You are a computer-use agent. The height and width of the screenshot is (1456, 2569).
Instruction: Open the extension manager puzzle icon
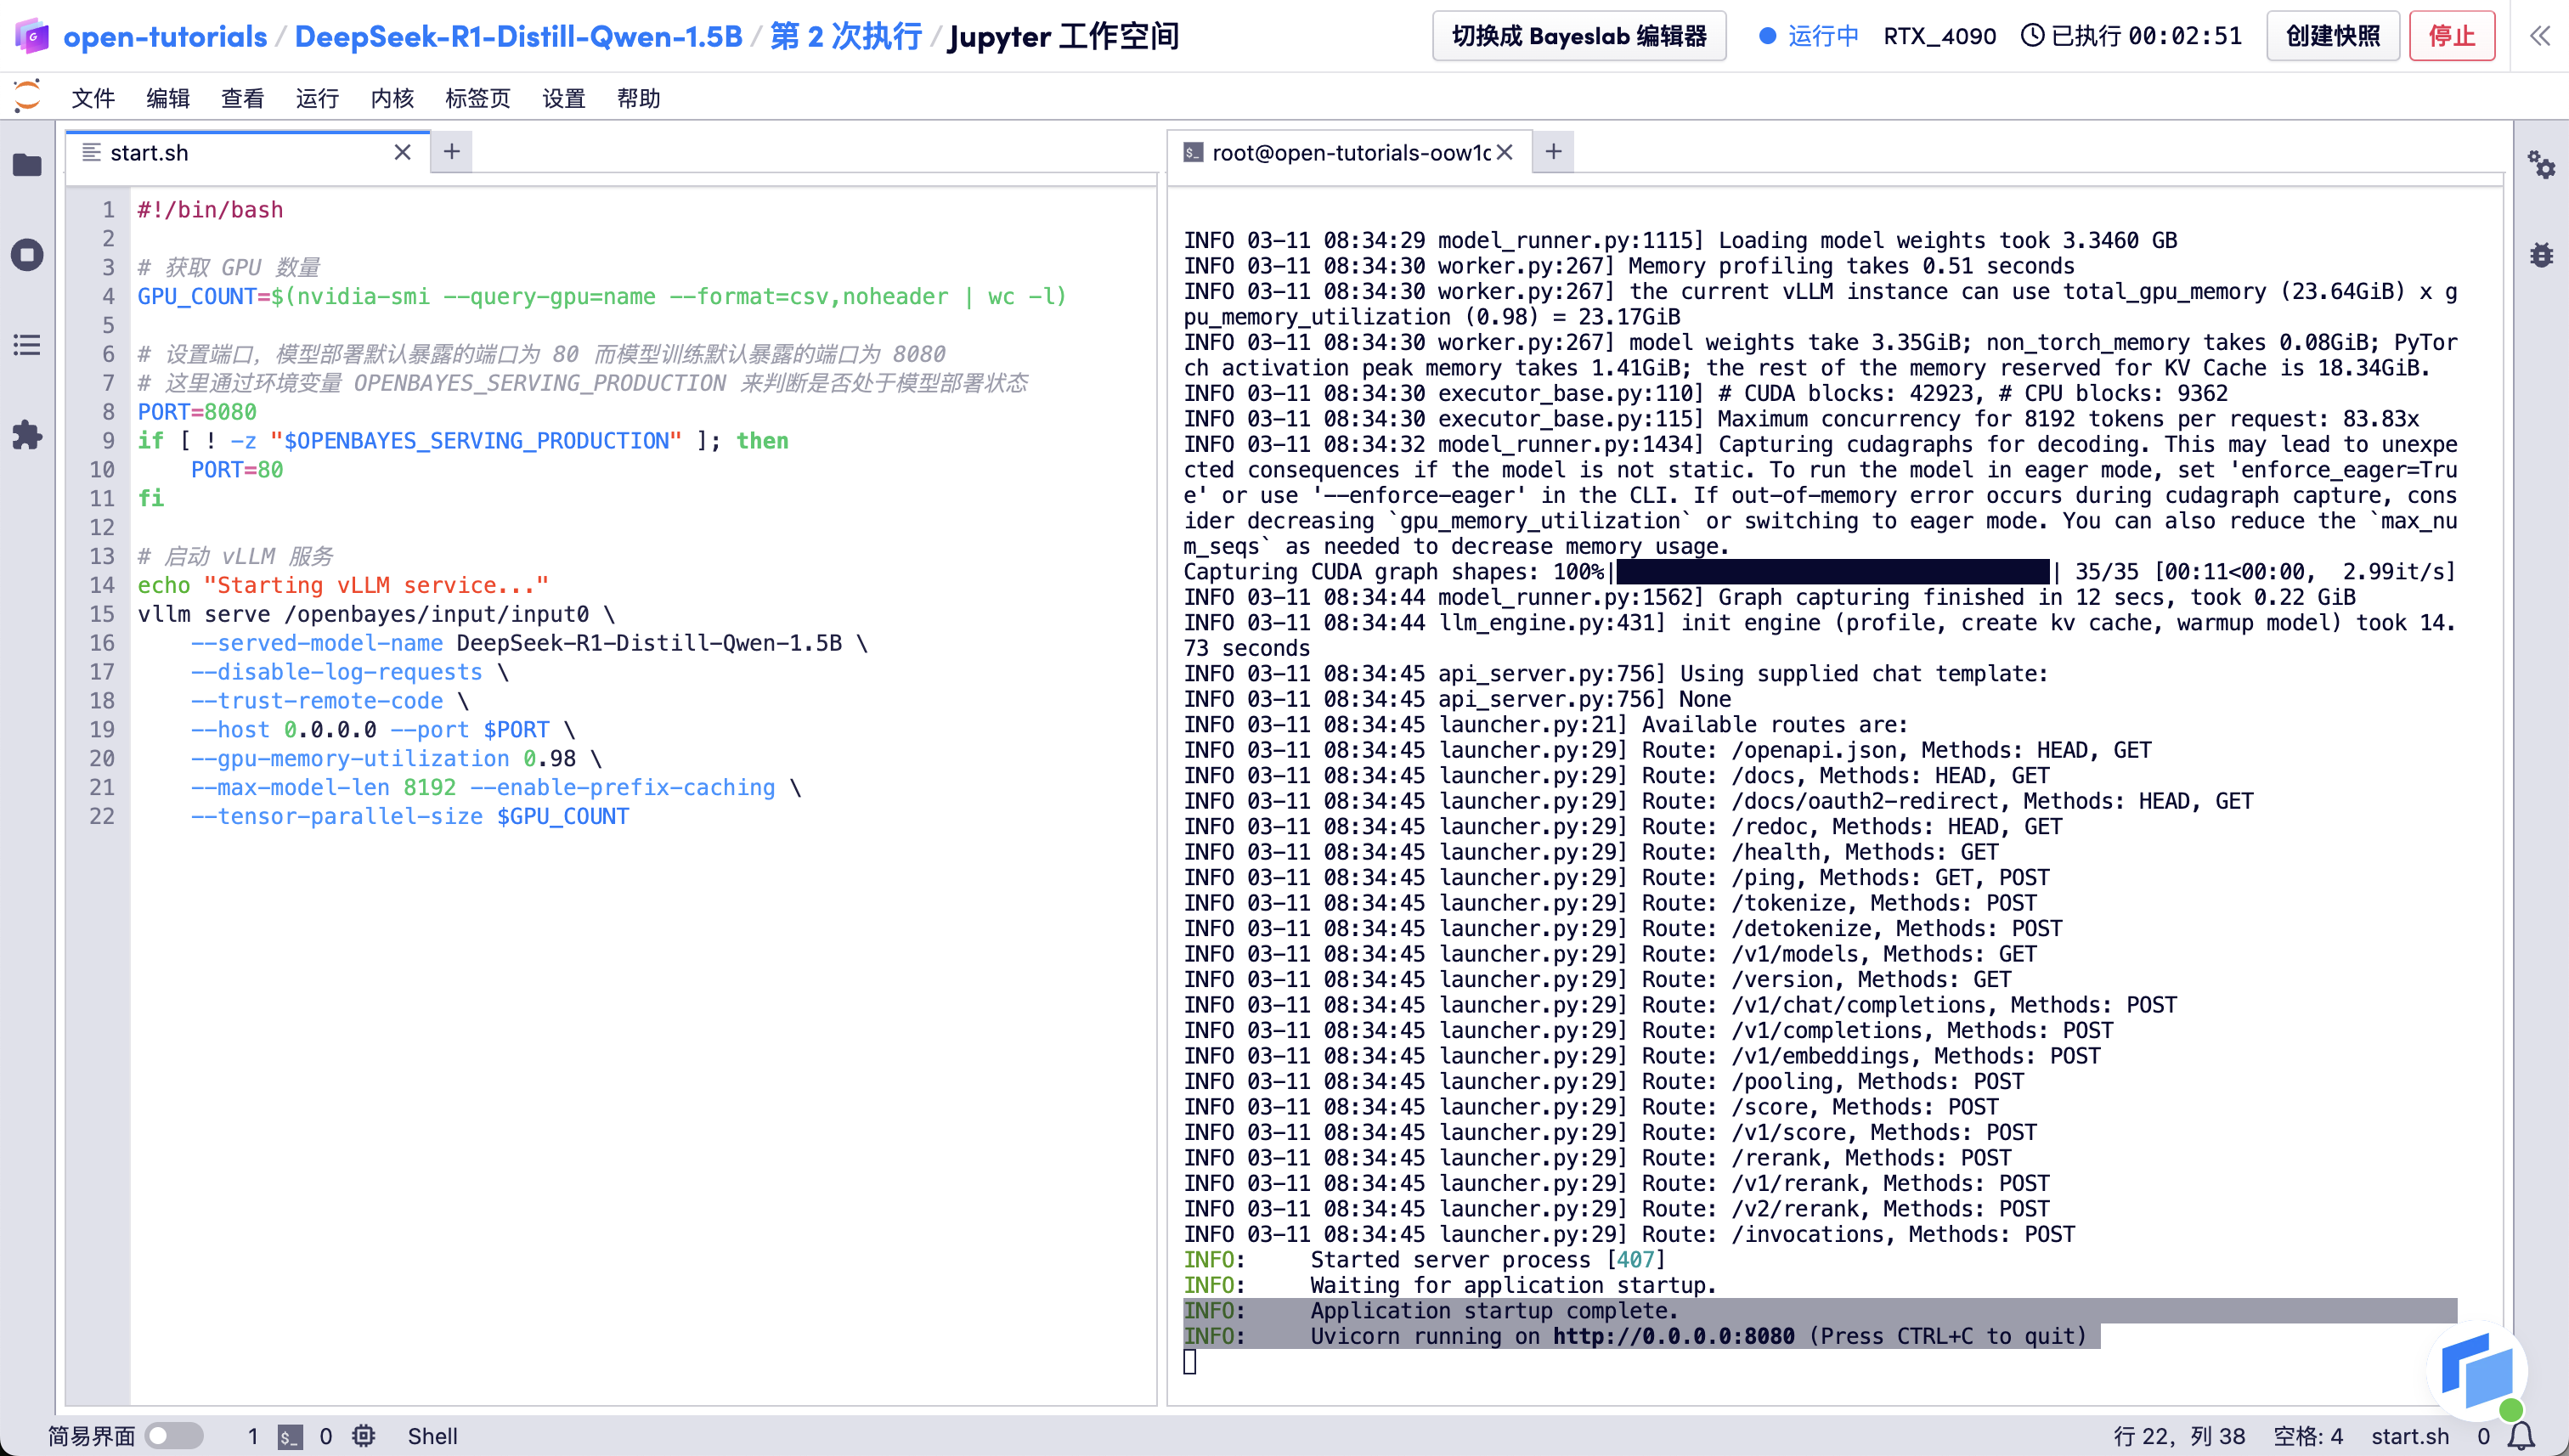tap(27, 435)
